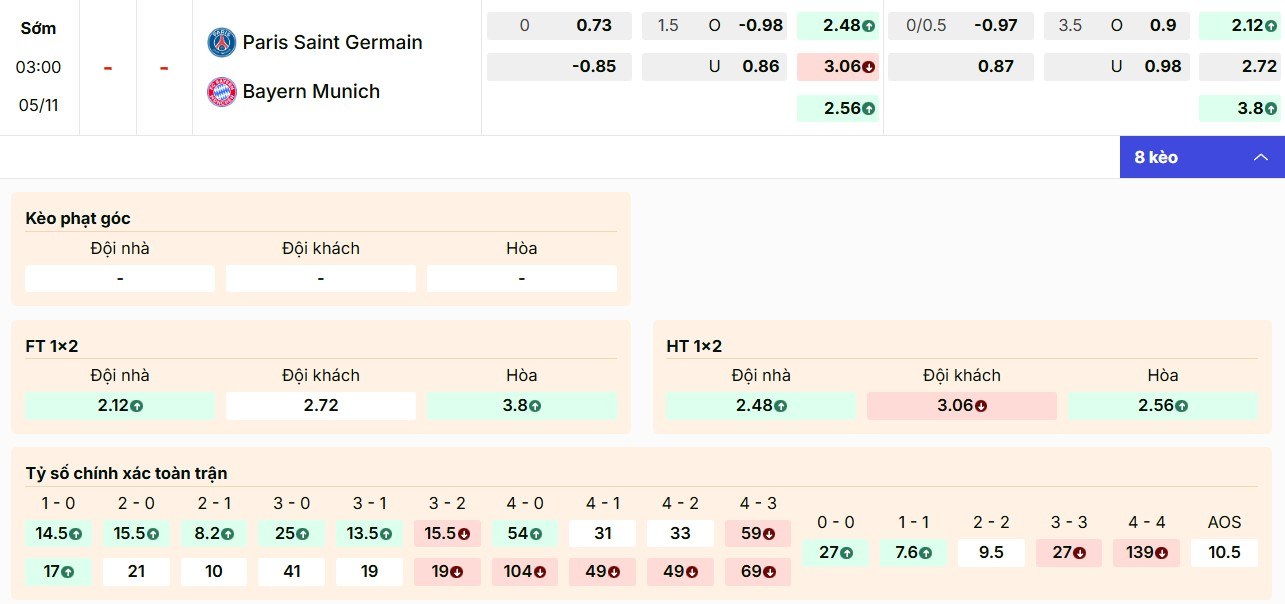
Task: Select FT 1×2 home odds 2.12
Action: click(x=120, y=406)
